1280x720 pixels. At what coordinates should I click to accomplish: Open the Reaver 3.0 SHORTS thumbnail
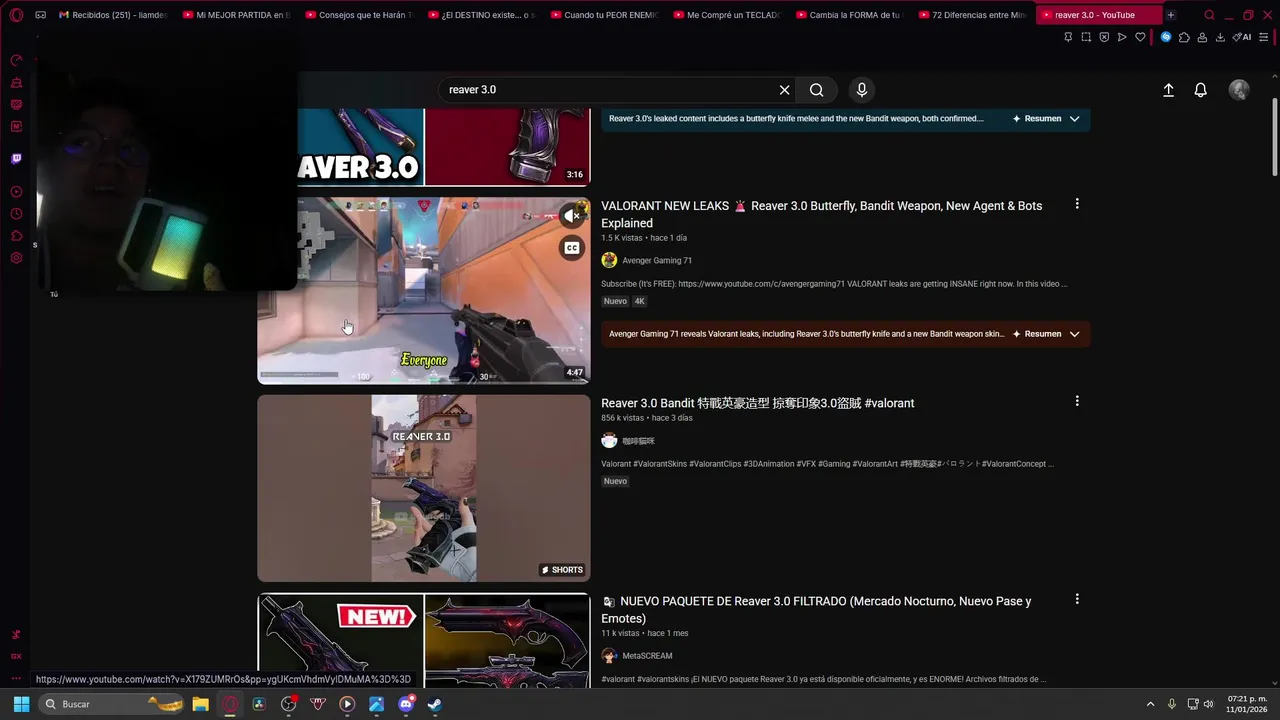pos(424,488)
